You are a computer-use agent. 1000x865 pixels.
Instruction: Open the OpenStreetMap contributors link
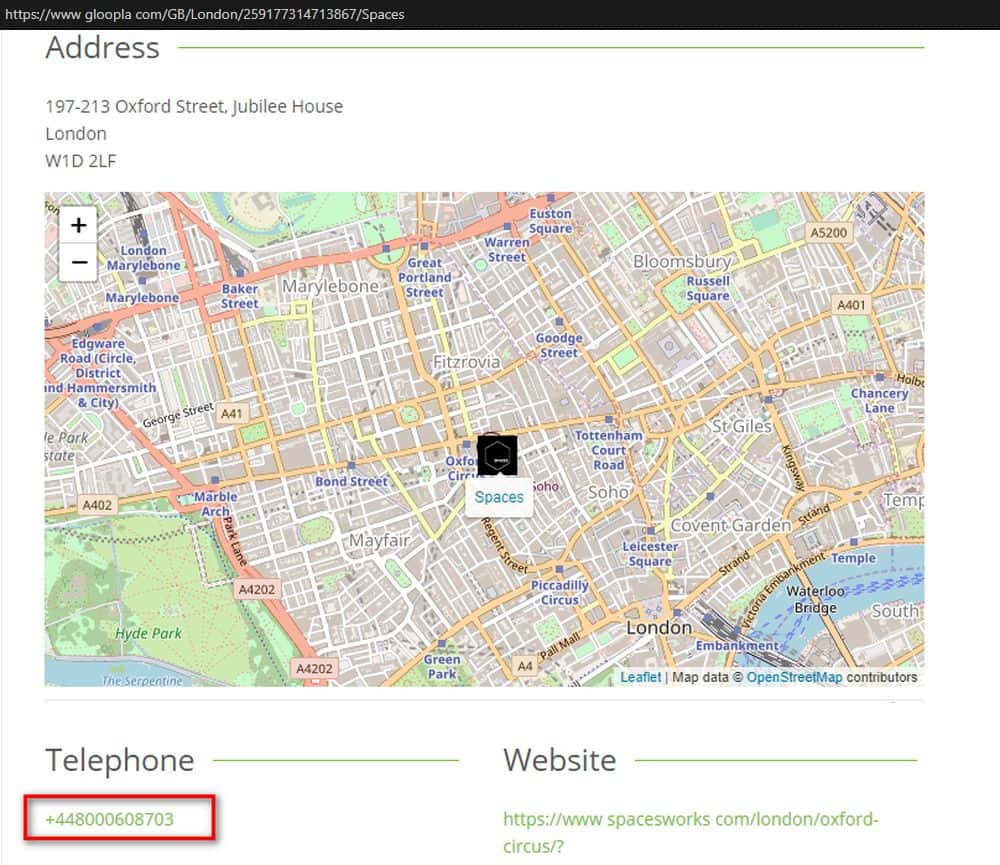(794, 677)
